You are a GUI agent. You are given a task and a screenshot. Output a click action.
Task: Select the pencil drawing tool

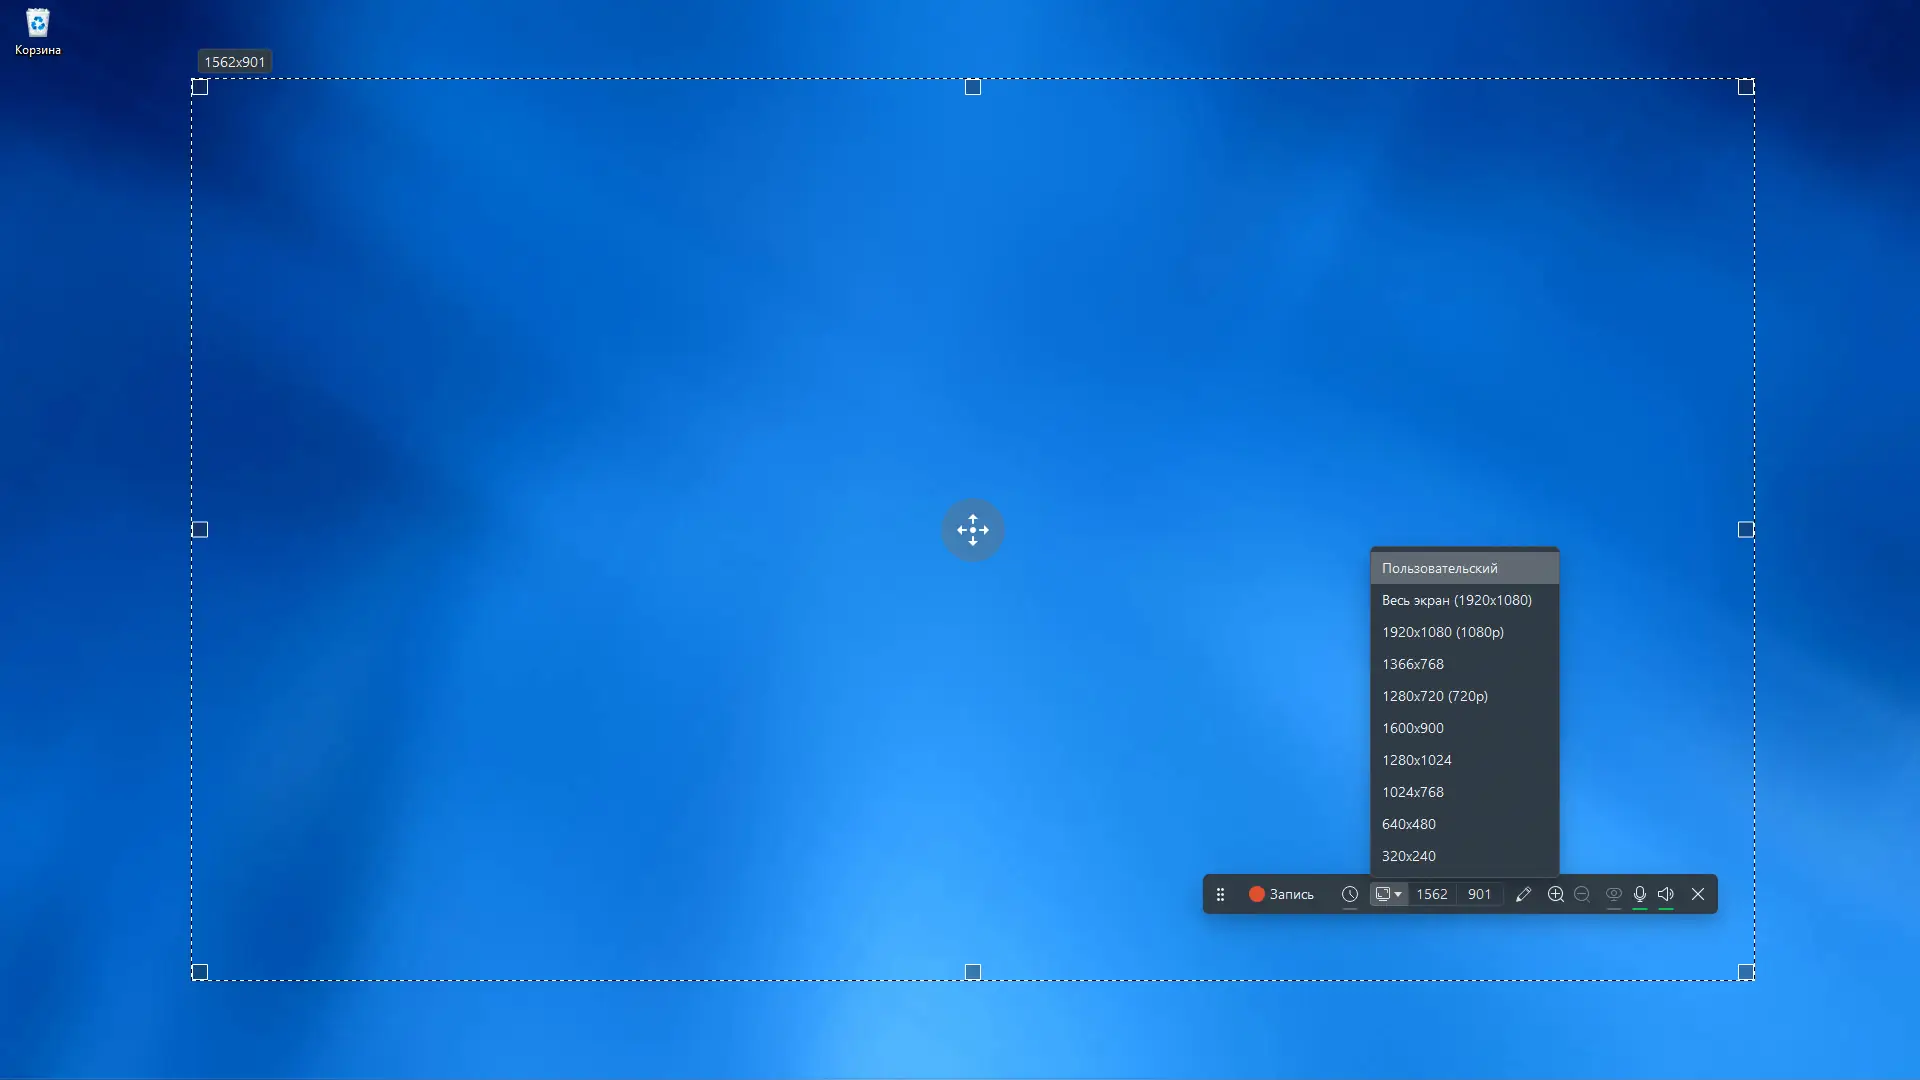(1523, 894)
